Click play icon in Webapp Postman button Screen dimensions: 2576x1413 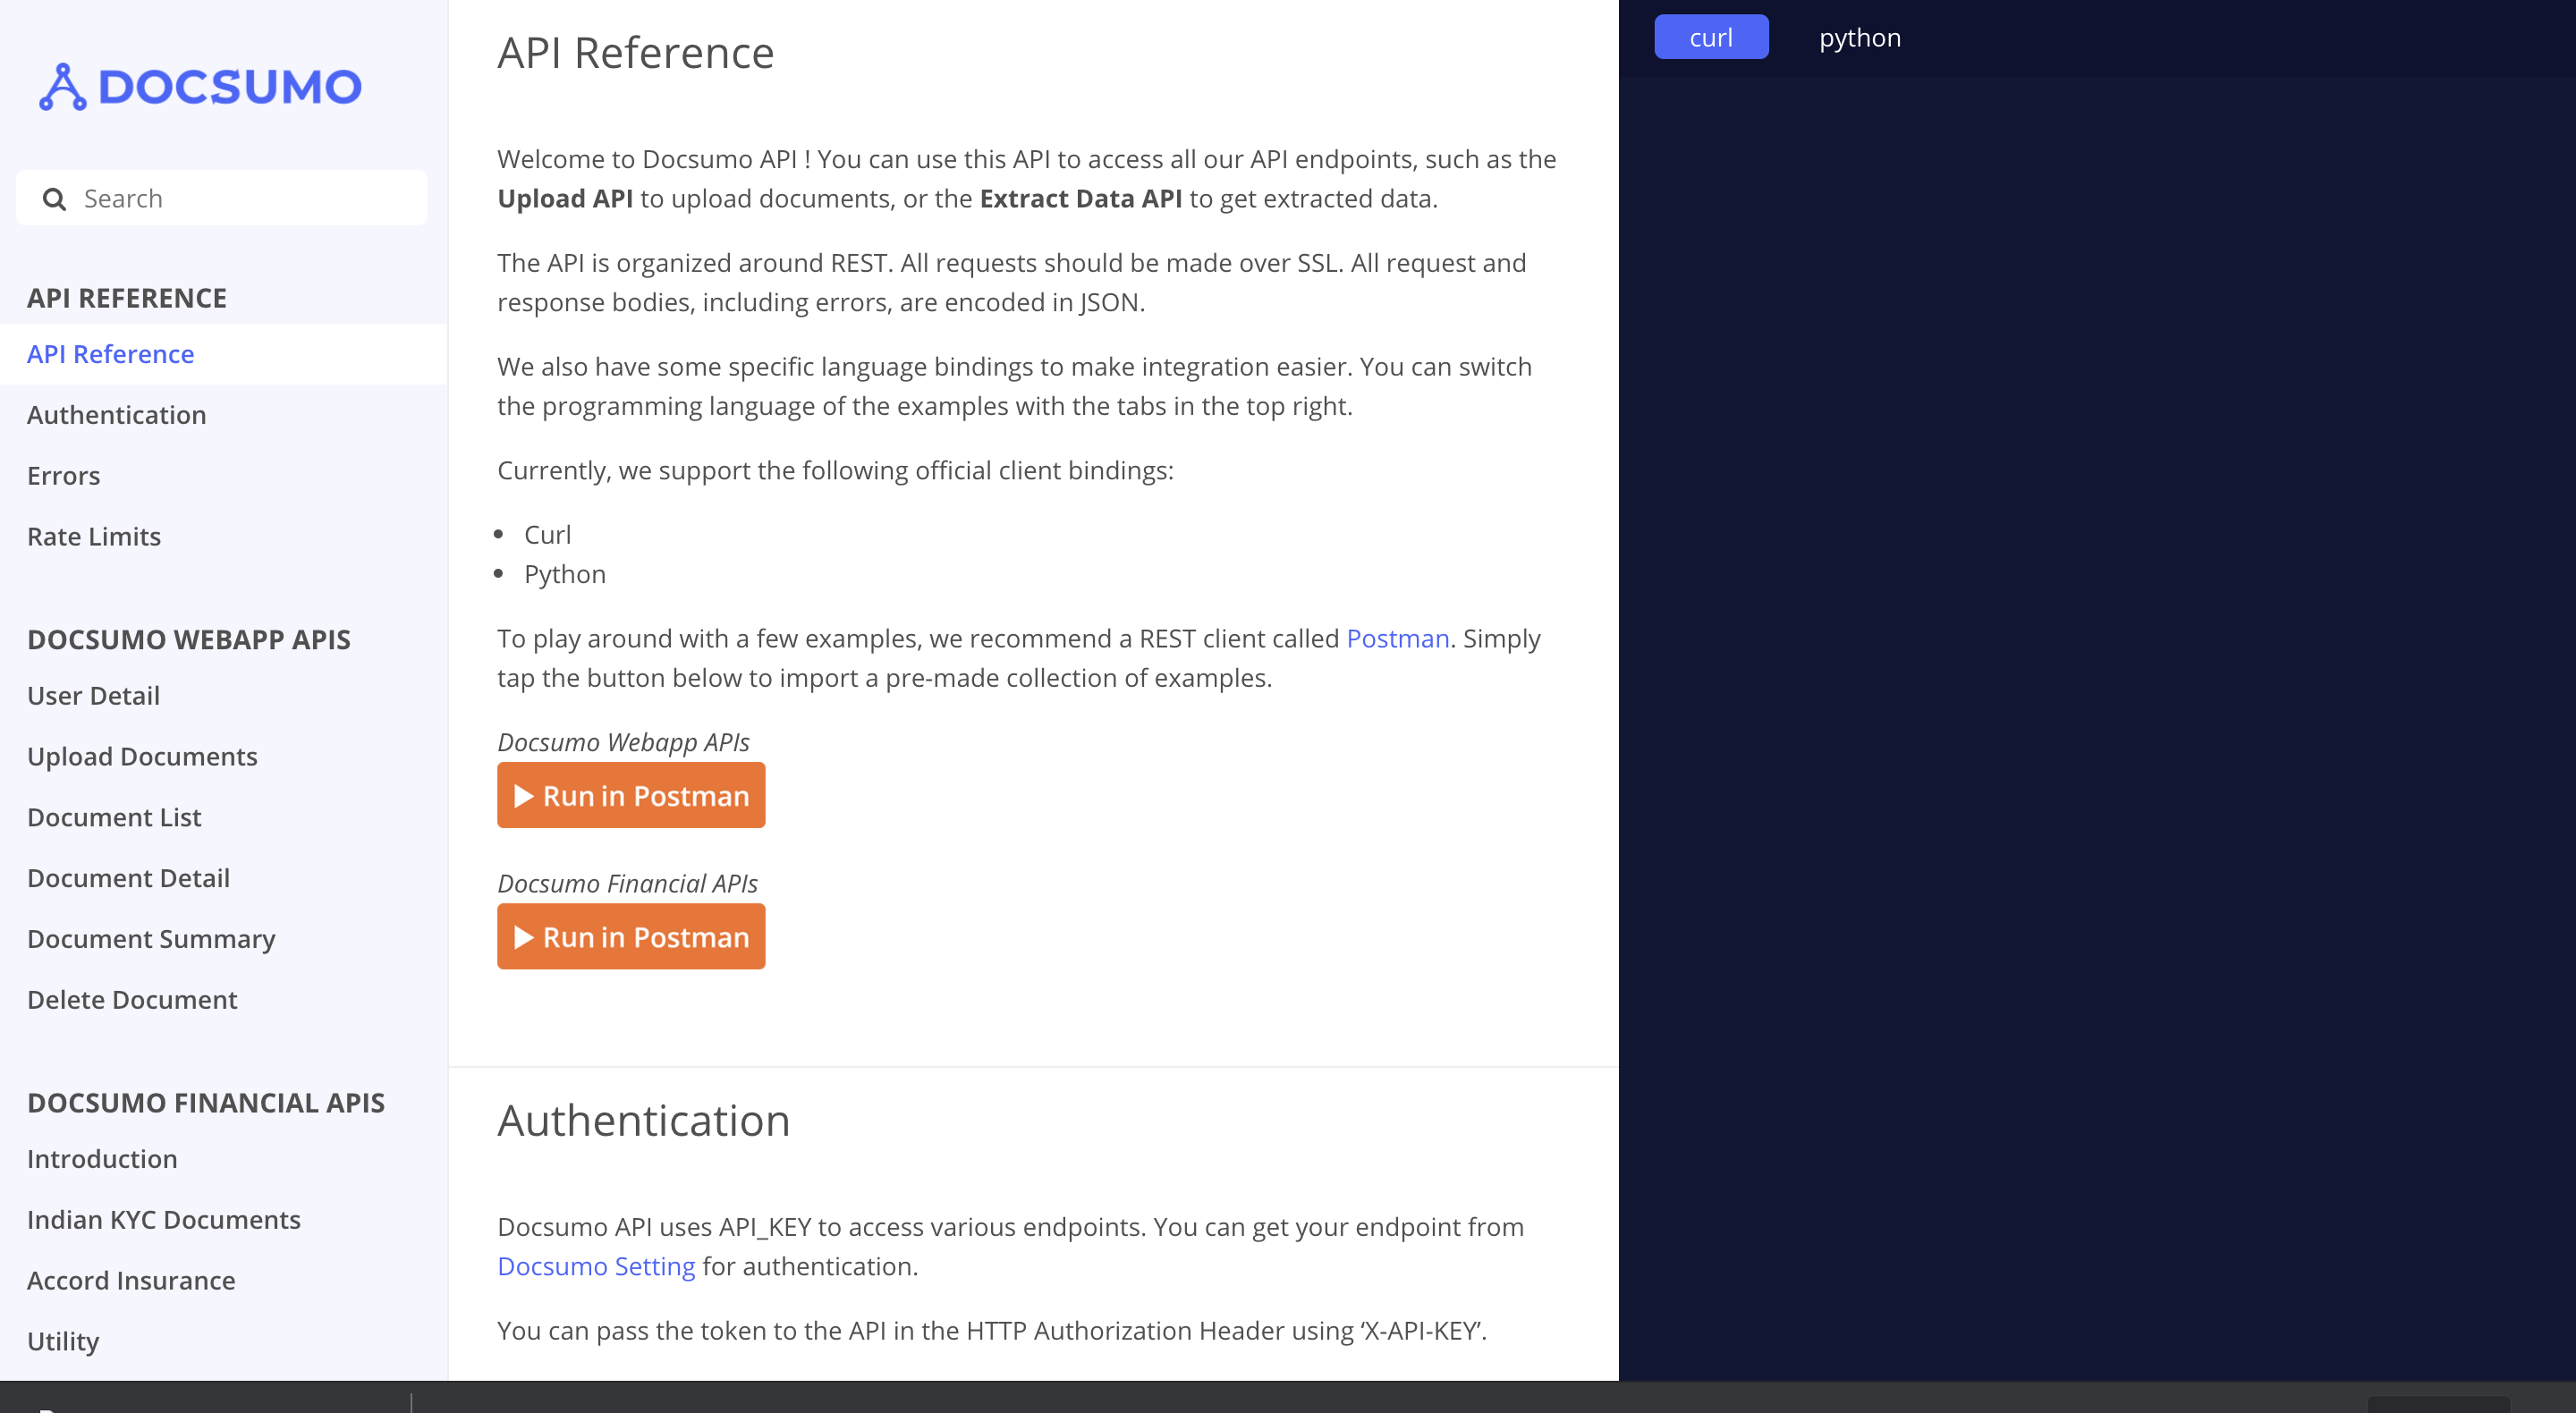523,796
